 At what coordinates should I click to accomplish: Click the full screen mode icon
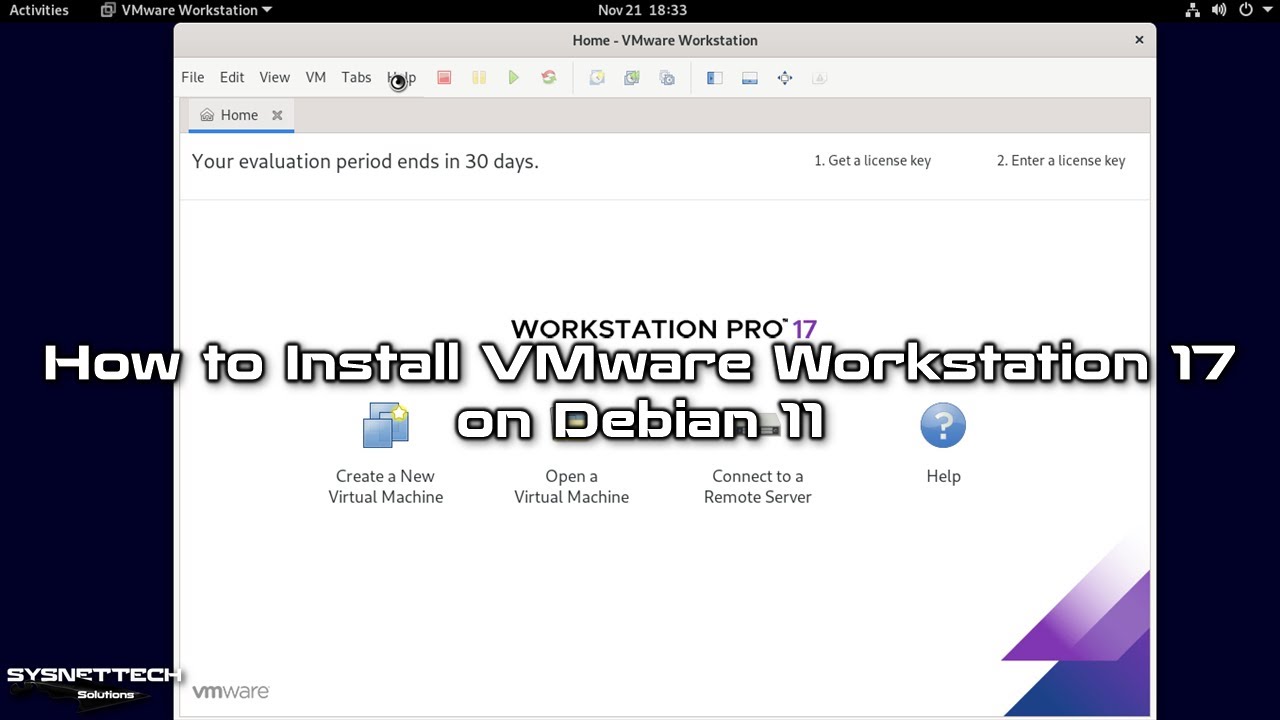click(x=785, y=78)
